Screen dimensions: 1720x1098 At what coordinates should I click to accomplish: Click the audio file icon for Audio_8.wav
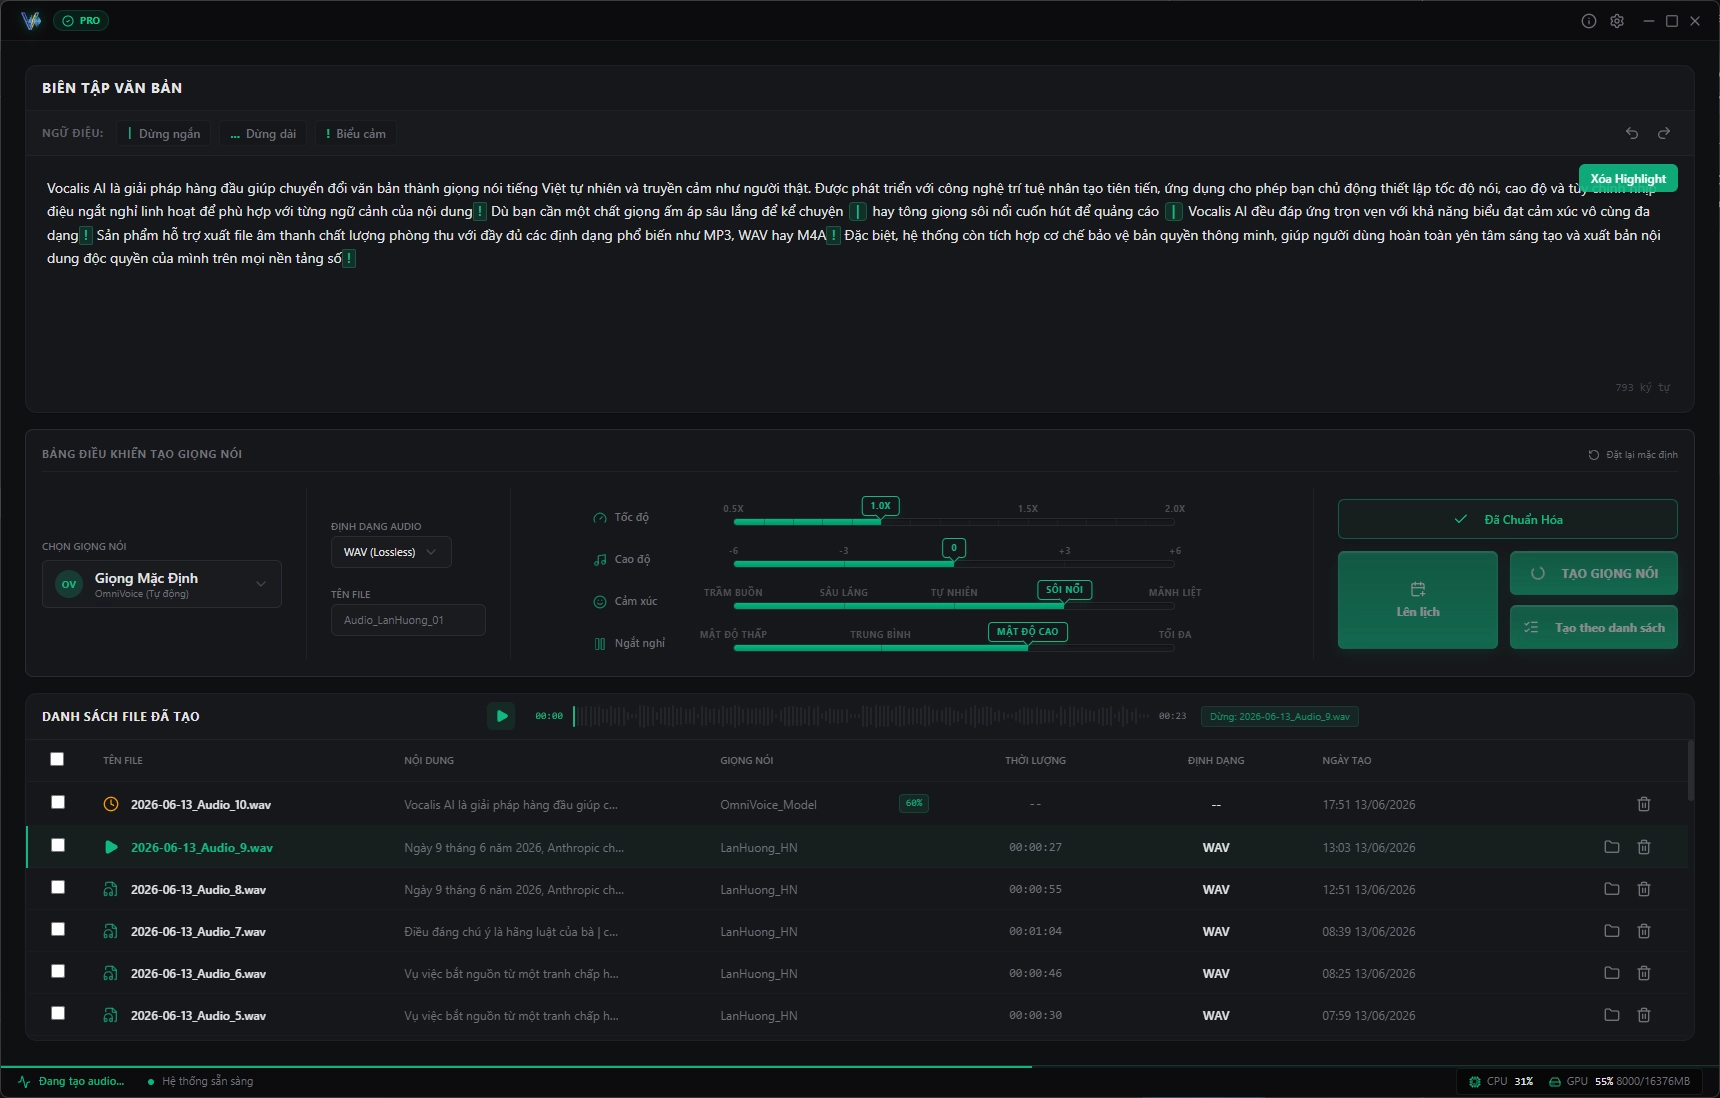tap(111, 889)
